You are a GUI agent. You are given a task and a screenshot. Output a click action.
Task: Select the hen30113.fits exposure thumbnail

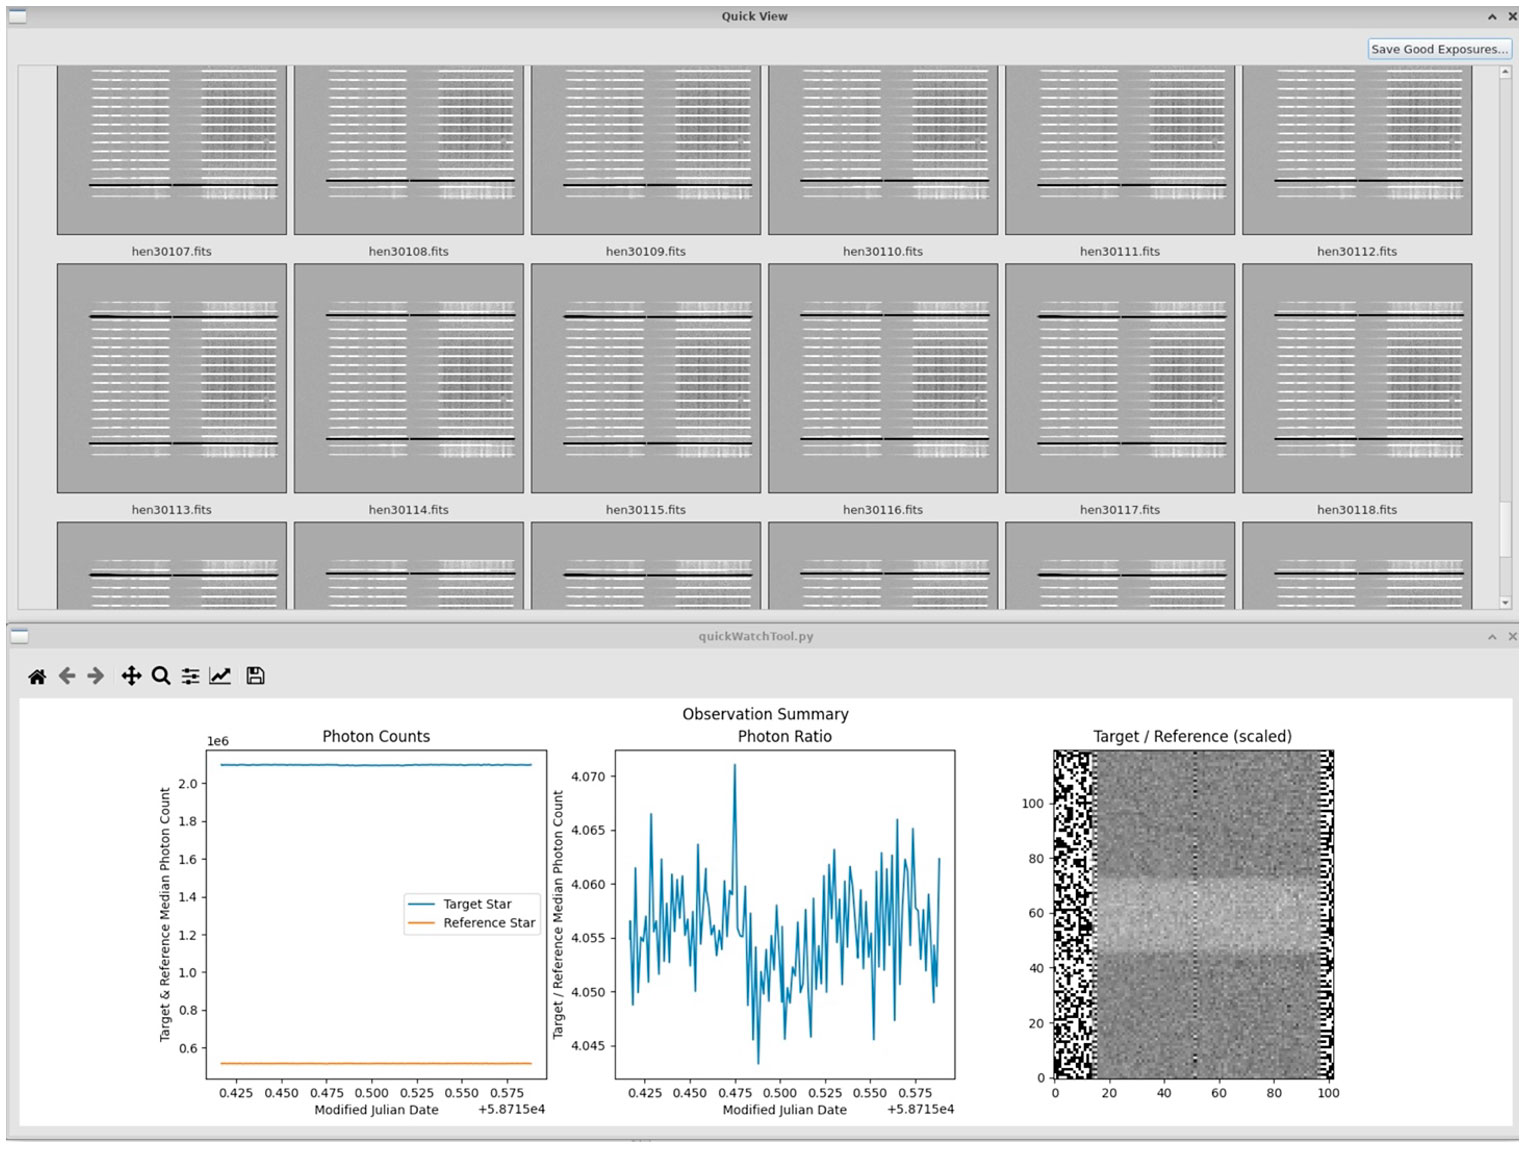click(172, 378)
